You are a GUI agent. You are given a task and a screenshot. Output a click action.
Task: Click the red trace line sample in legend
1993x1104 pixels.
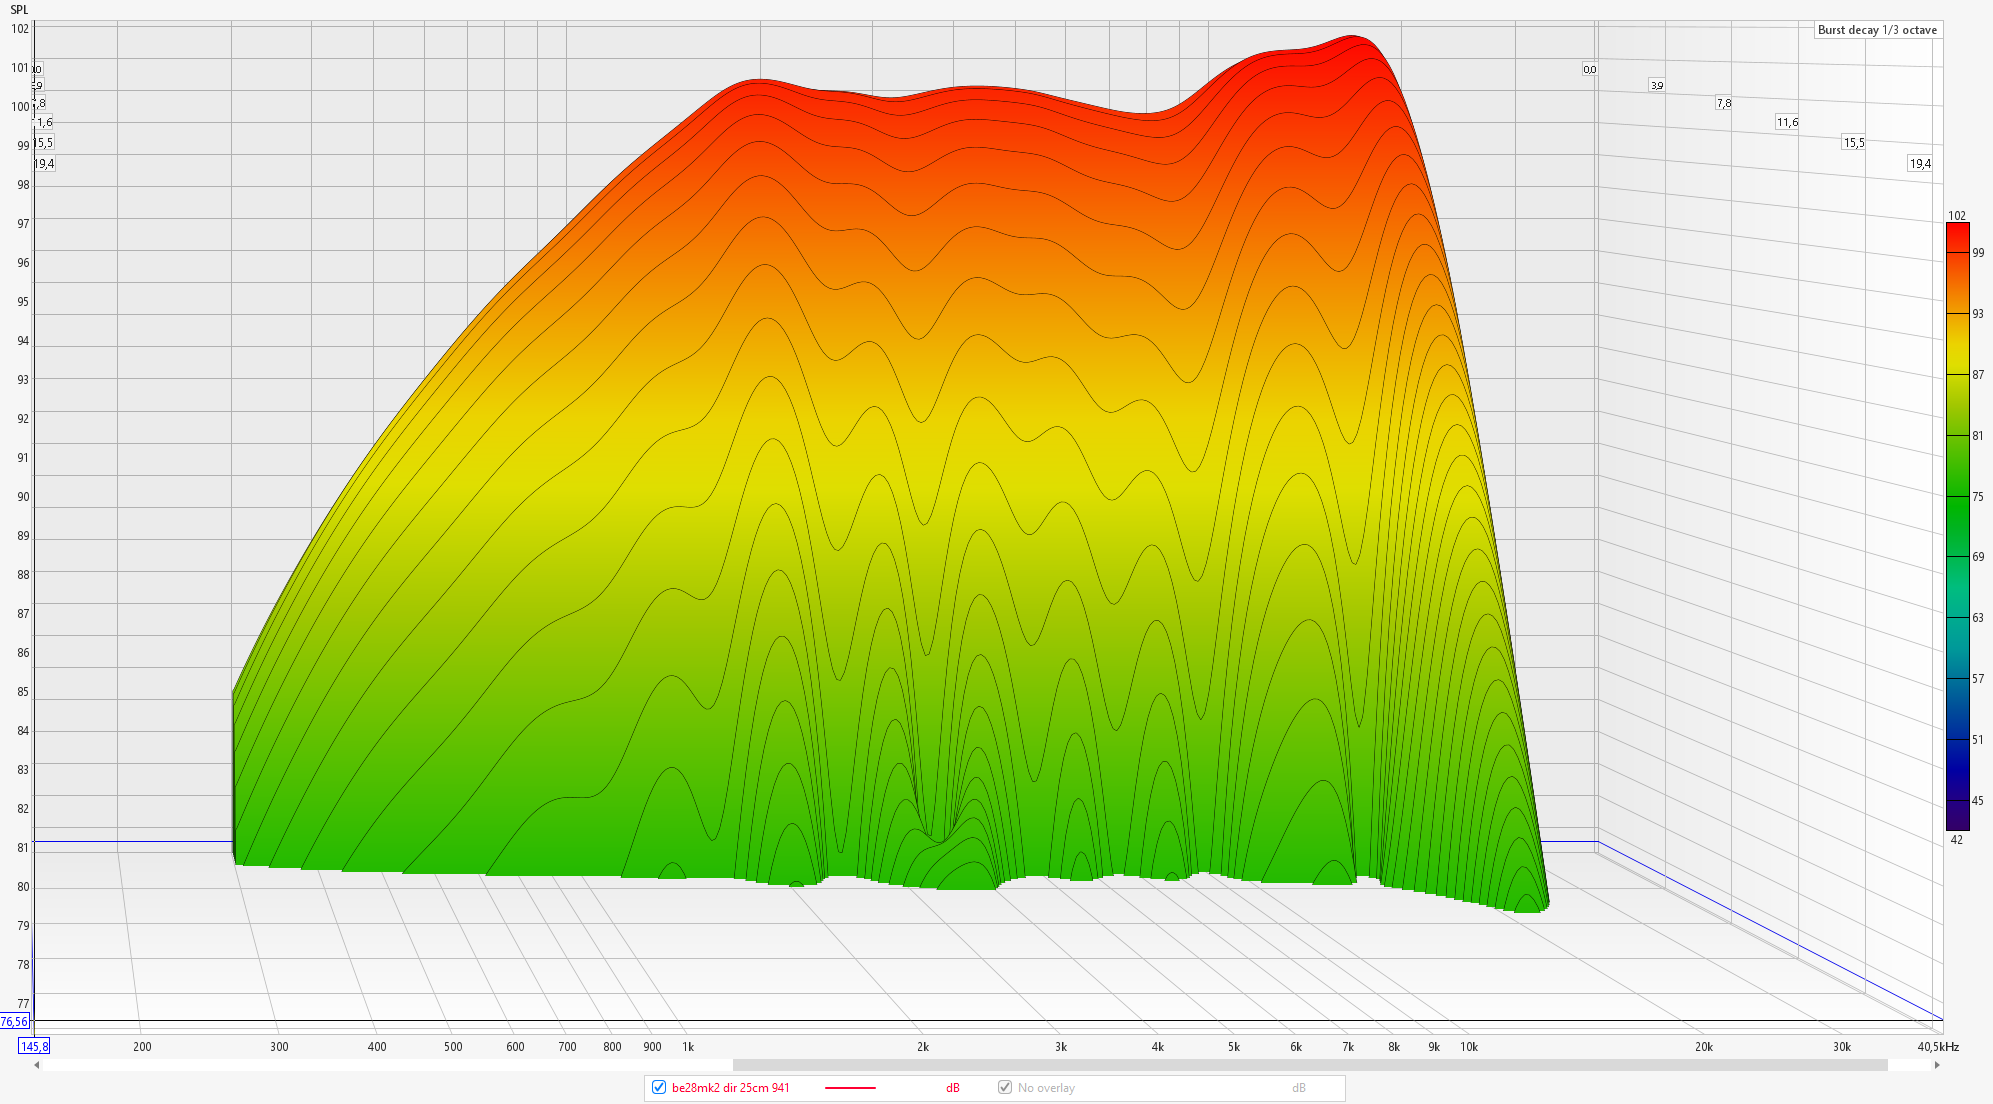850,1088
